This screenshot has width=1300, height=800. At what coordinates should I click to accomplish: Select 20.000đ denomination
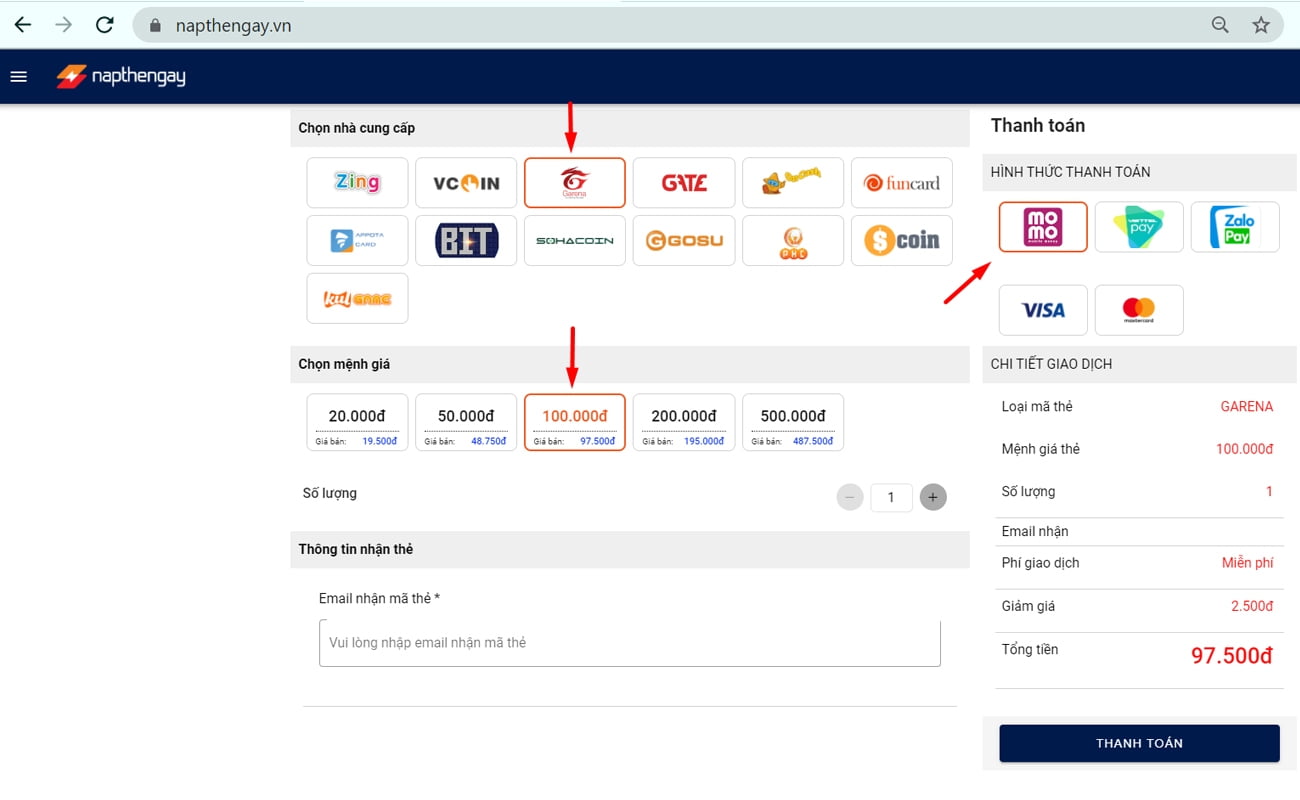pyautogui.click(x=357, y=422)
